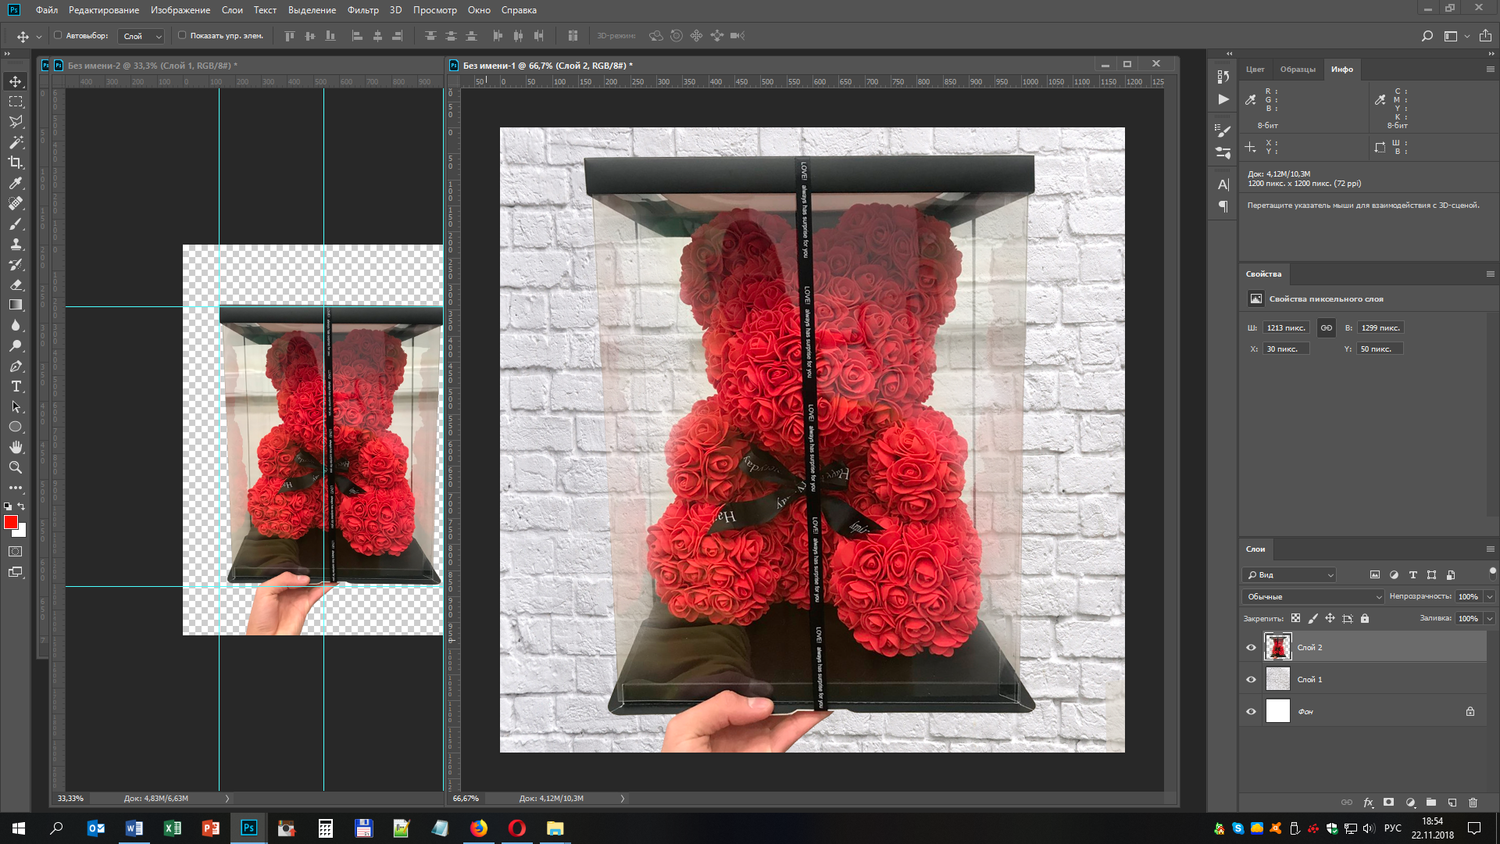Screen dimensions: 1500x844
Task: Choose the Horizontal Type tool
Action: click(16, 386)
